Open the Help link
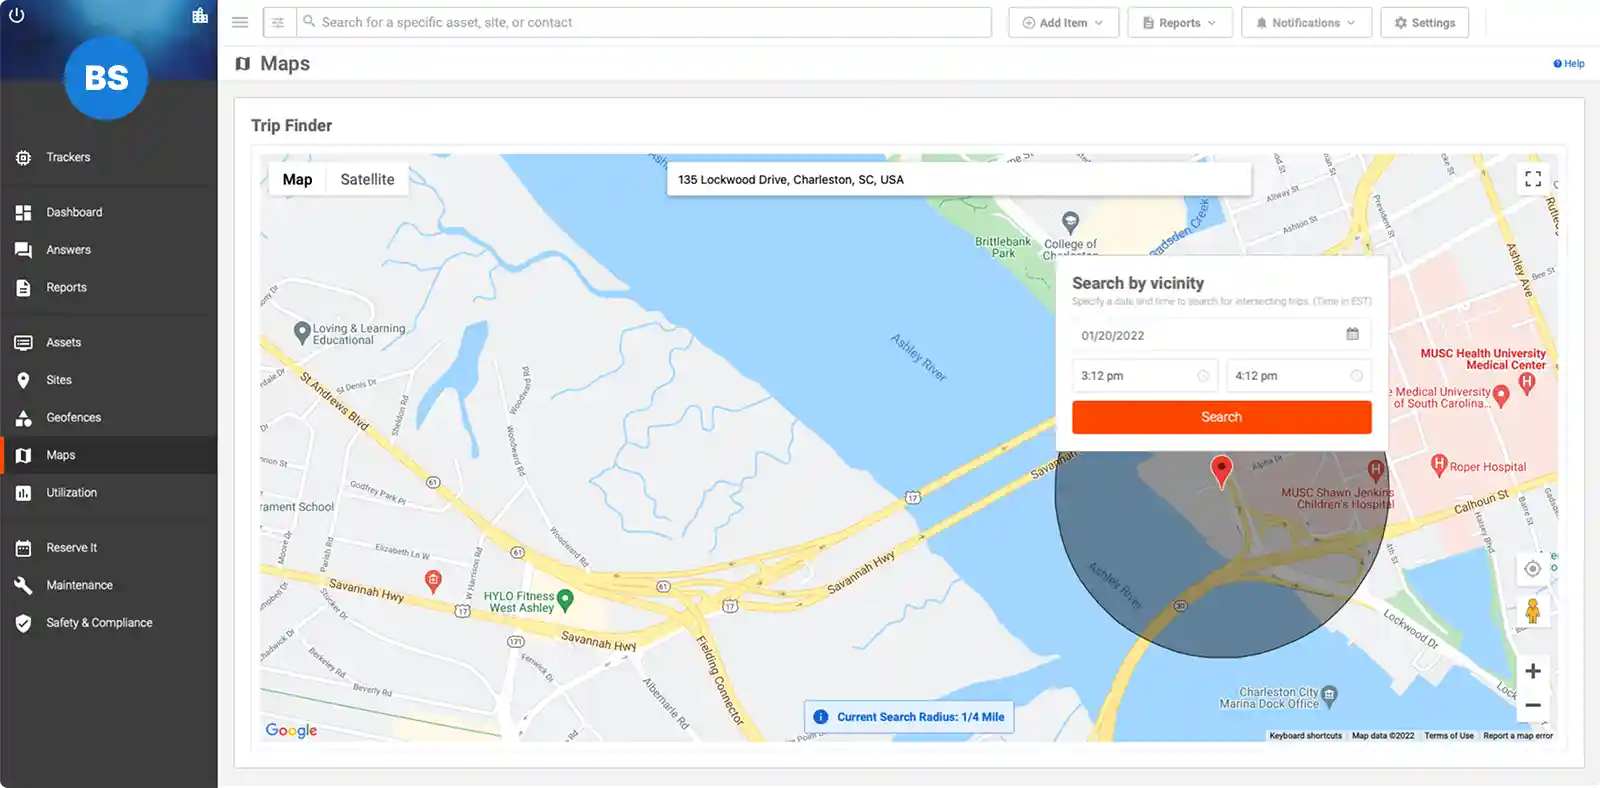Image resolution: width=1600 pixels, height=788 pixels. [x=1568, y=64]
